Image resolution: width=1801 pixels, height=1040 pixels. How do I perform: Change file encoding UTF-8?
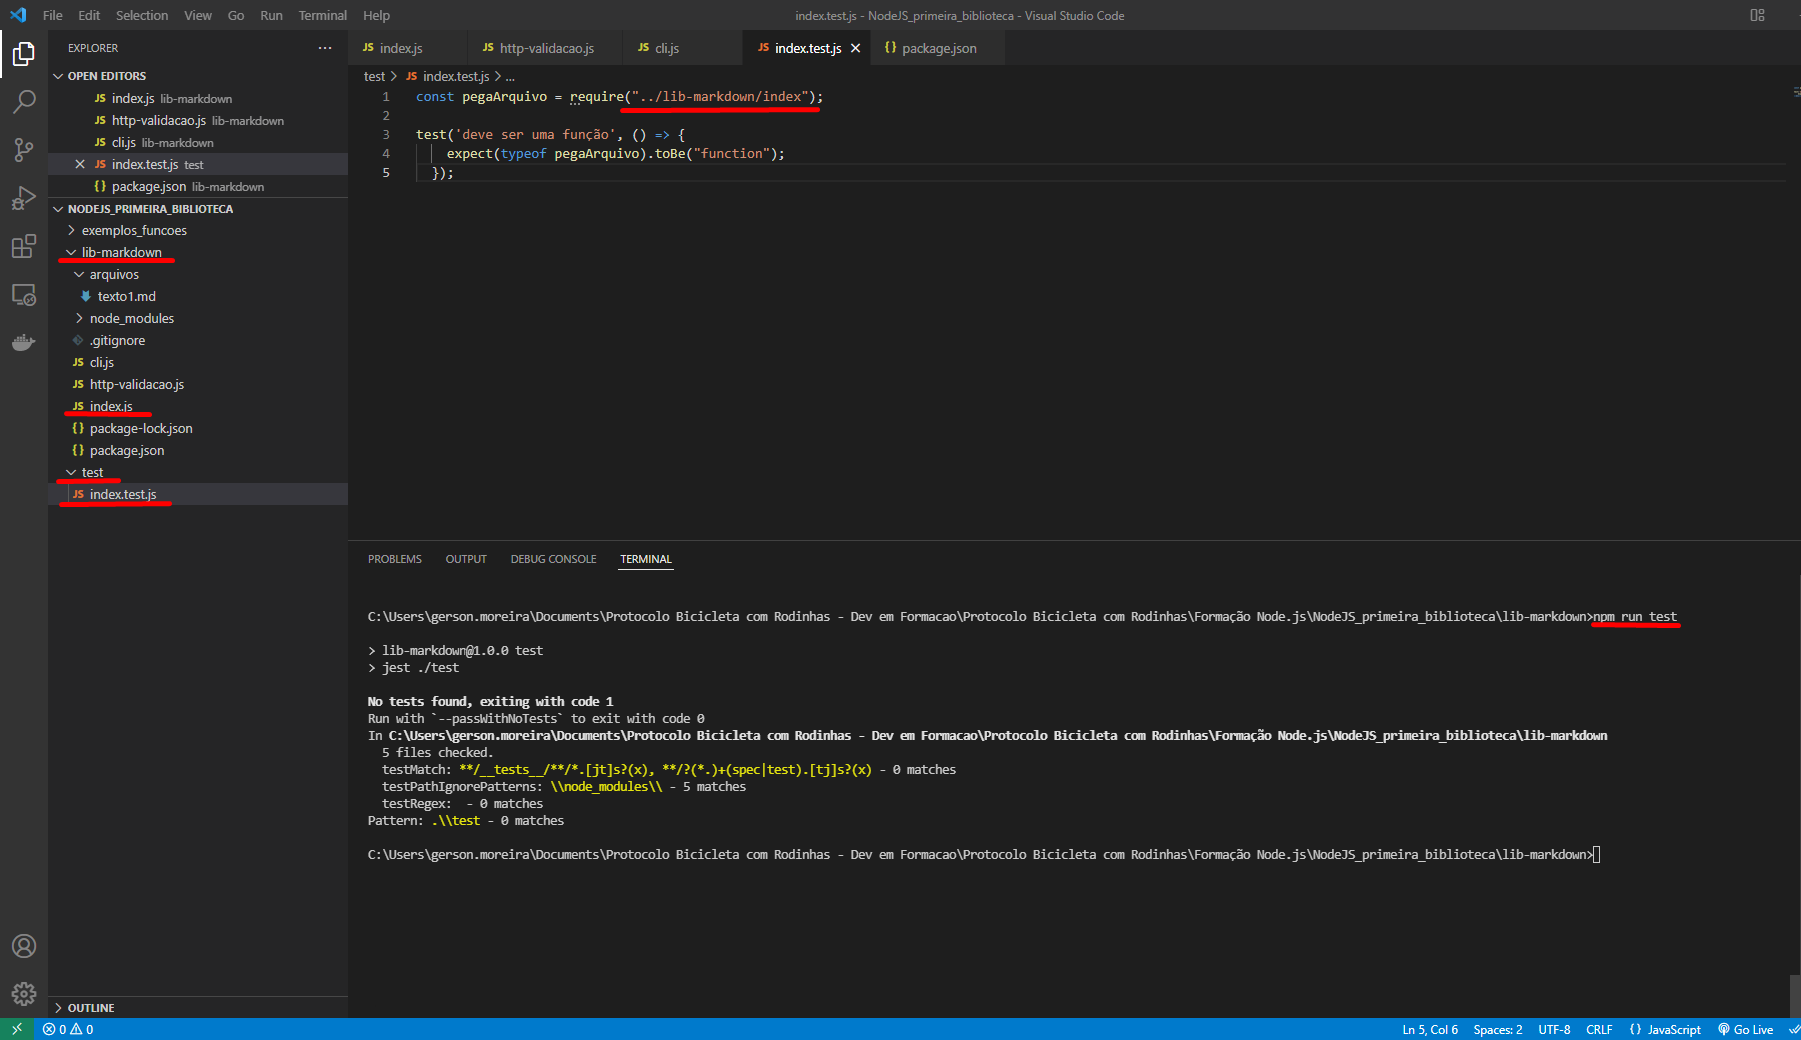click(1554, 1029)
